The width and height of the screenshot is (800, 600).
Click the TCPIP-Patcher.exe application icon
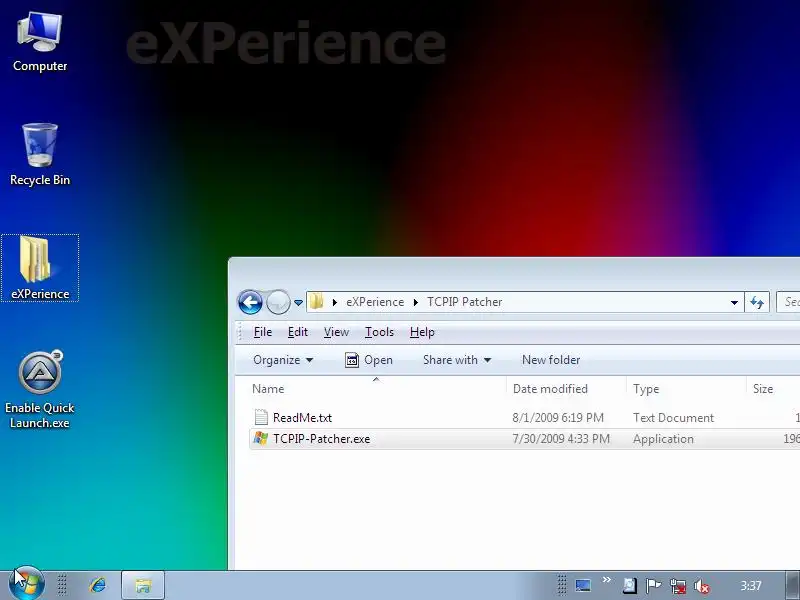pyautogui.click(x=261, y=438)
